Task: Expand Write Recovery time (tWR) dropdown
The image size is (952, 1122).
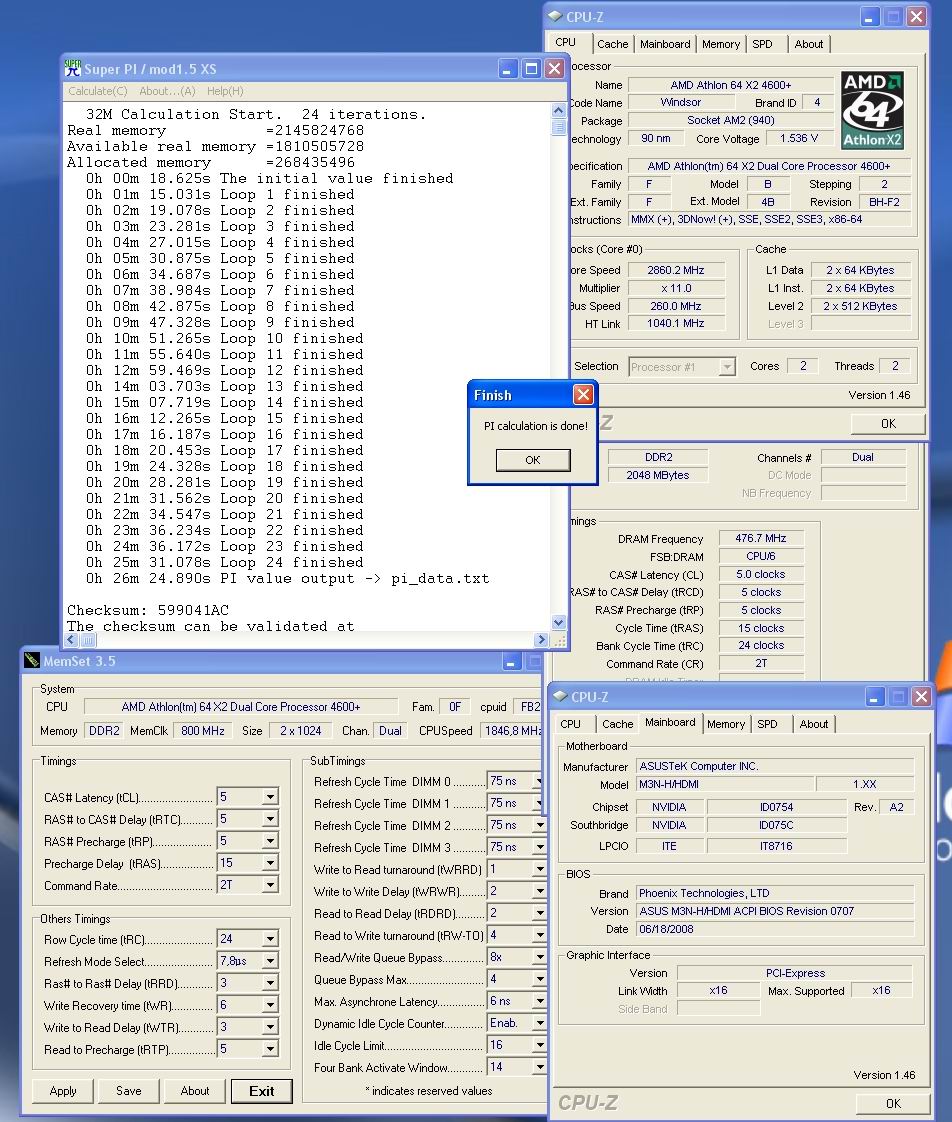Action: 270,1005
